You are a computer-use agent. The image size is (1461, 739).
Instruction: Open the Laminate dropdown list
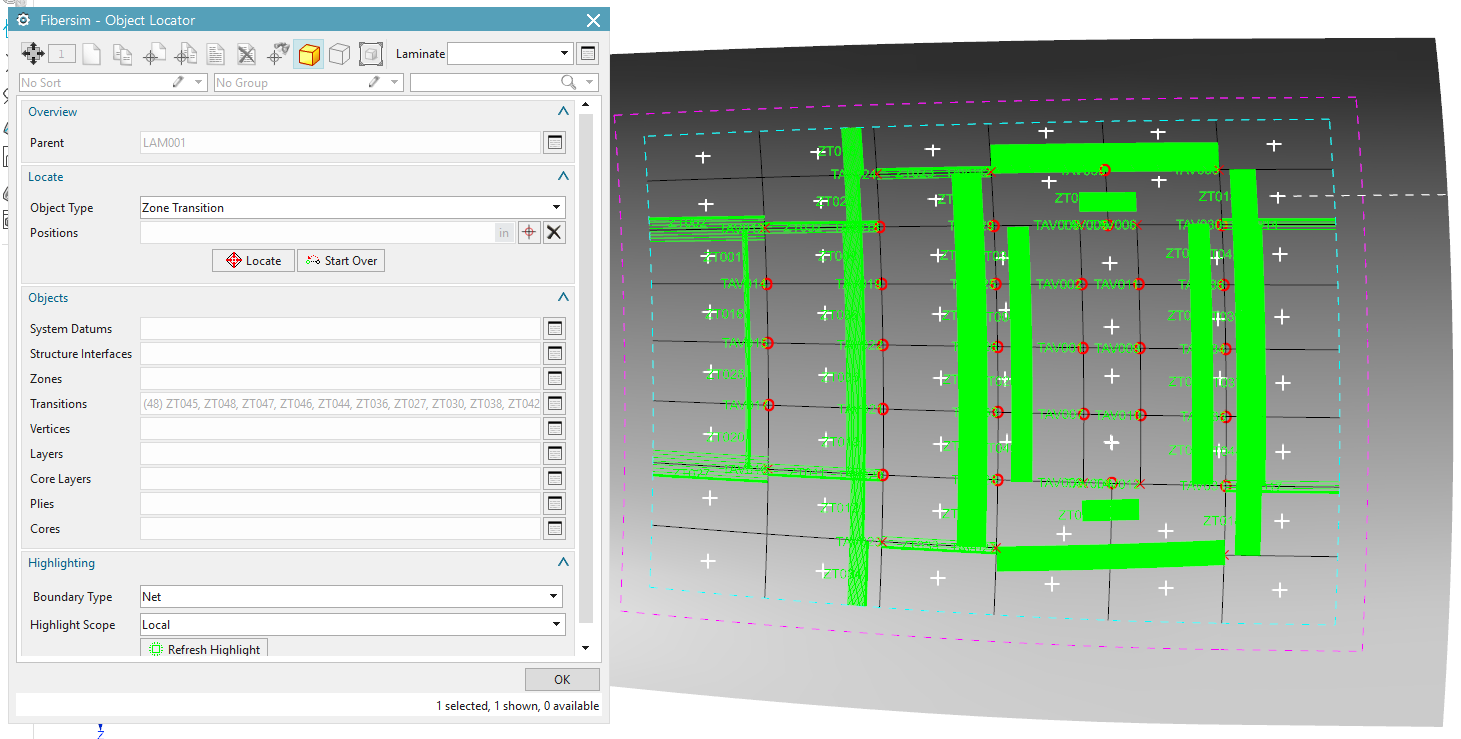pos(564,53)
